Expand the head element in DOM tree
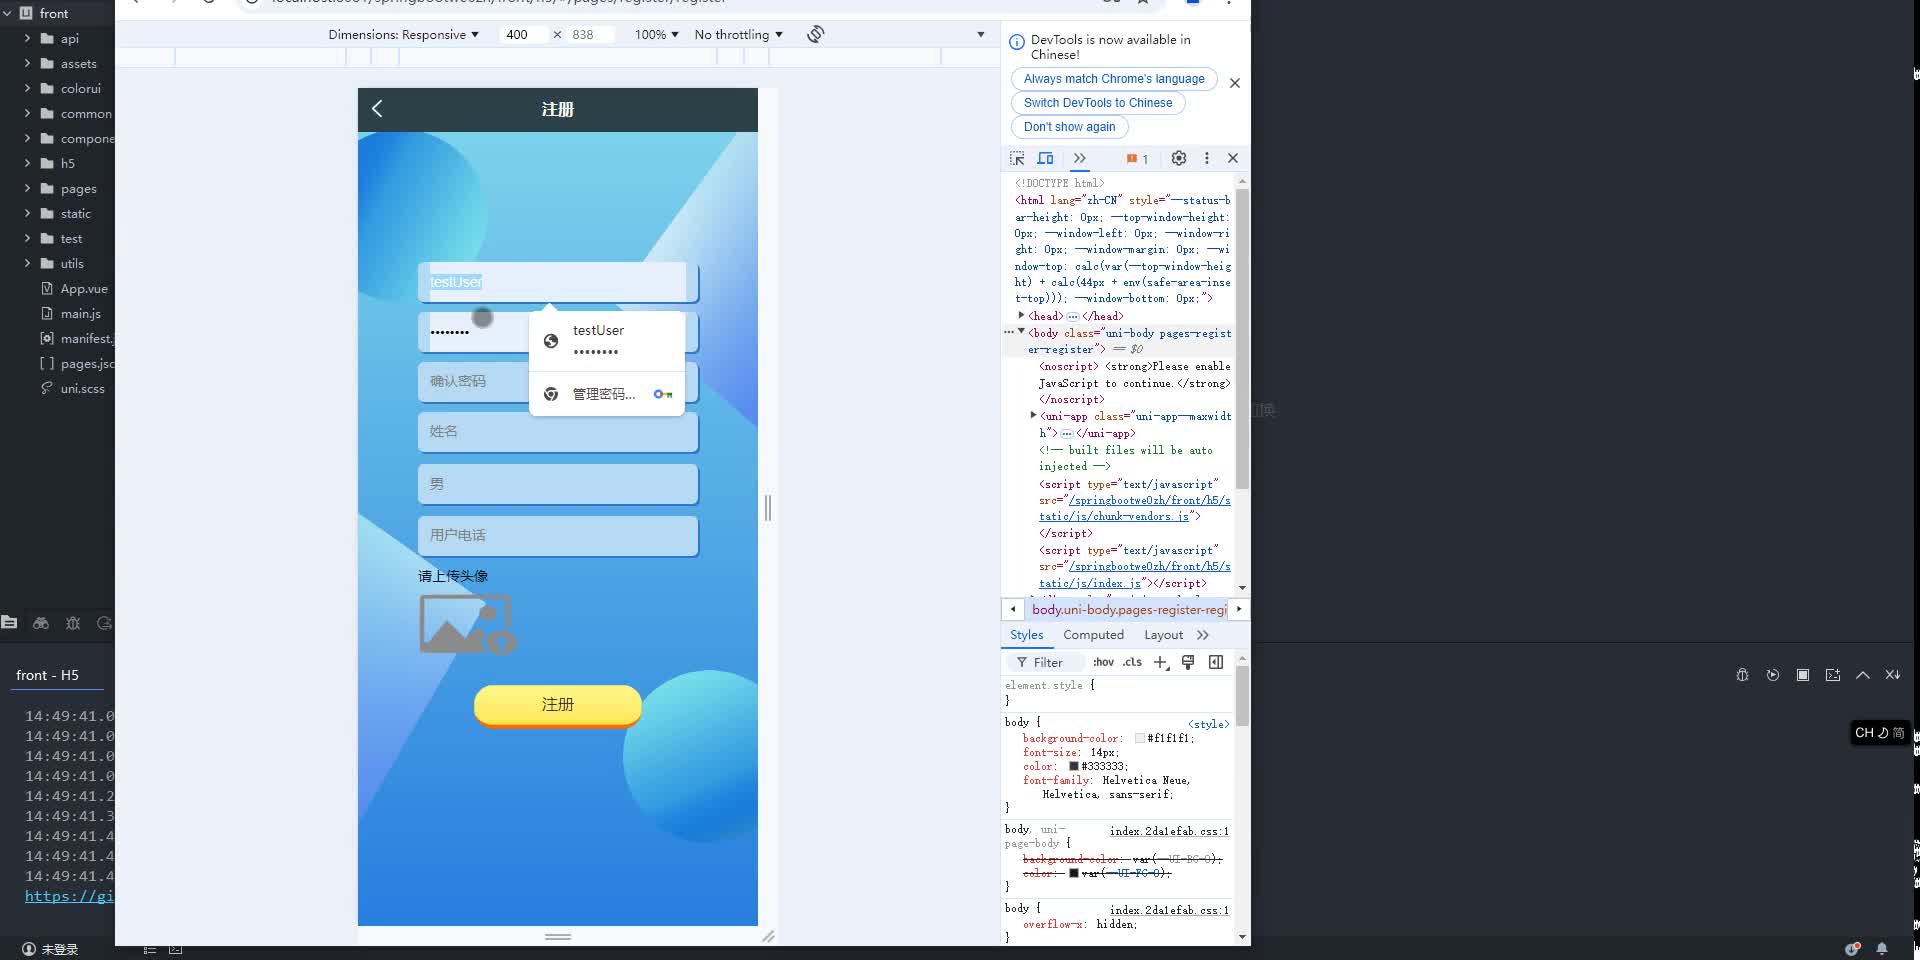The image size is (1920, 960). point(1021,315)
